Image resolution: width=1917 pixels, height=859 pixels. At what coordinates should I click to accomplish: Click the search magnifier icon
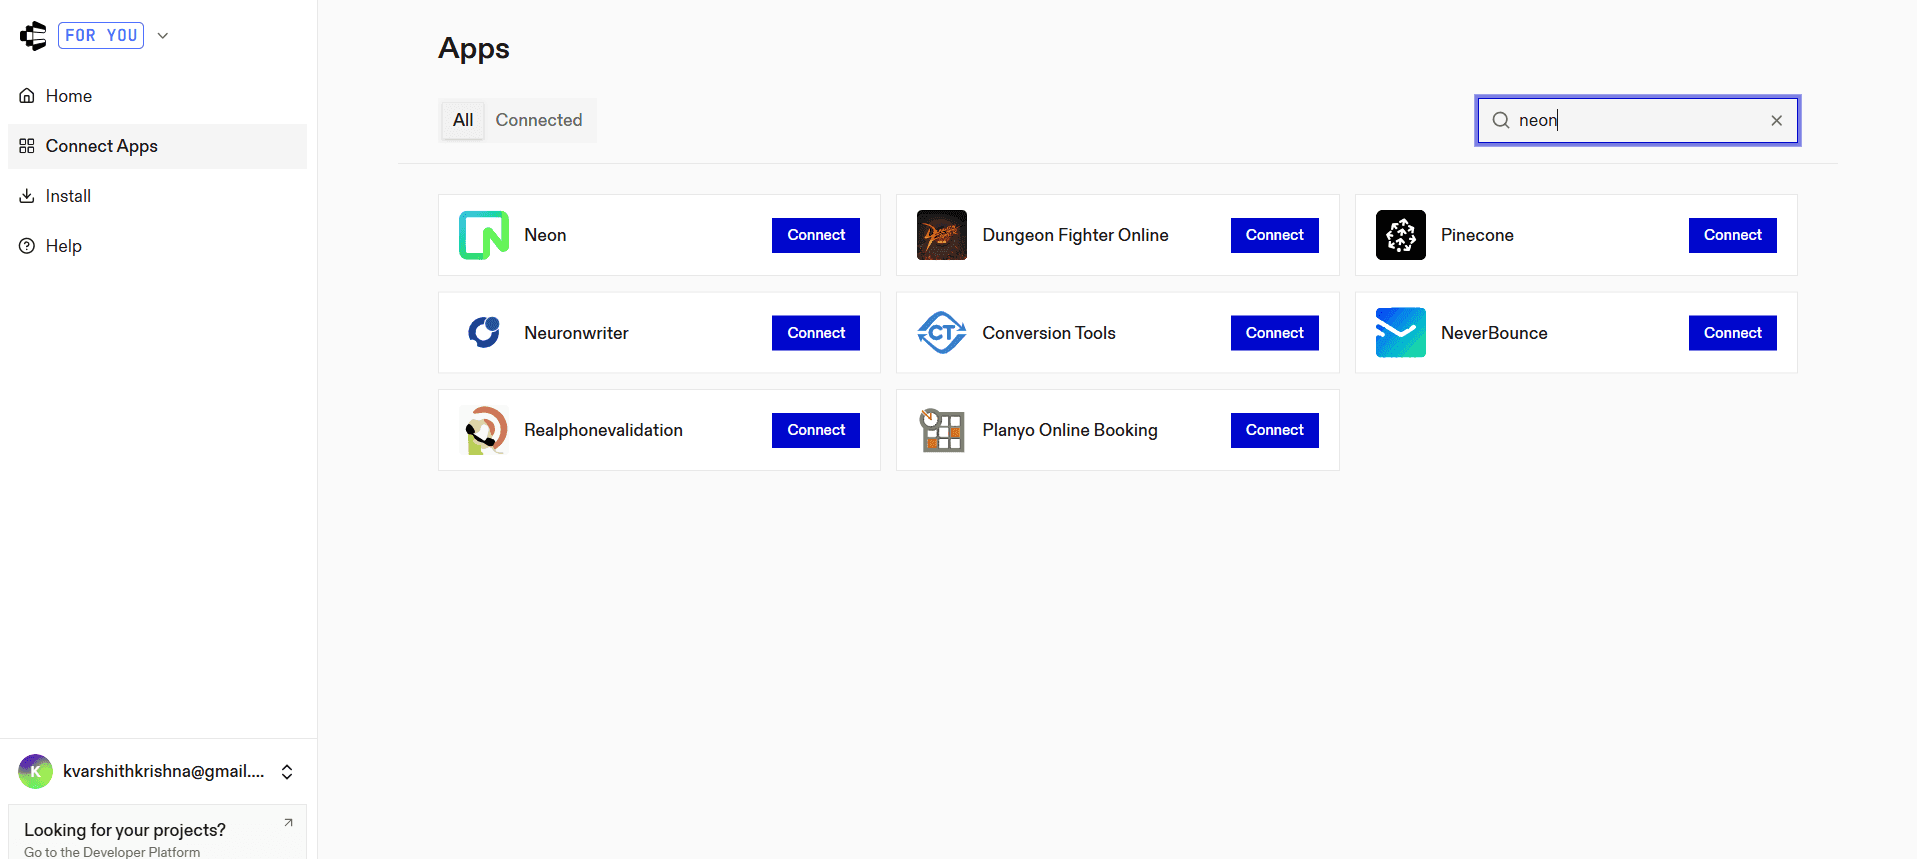(1501, 121)
